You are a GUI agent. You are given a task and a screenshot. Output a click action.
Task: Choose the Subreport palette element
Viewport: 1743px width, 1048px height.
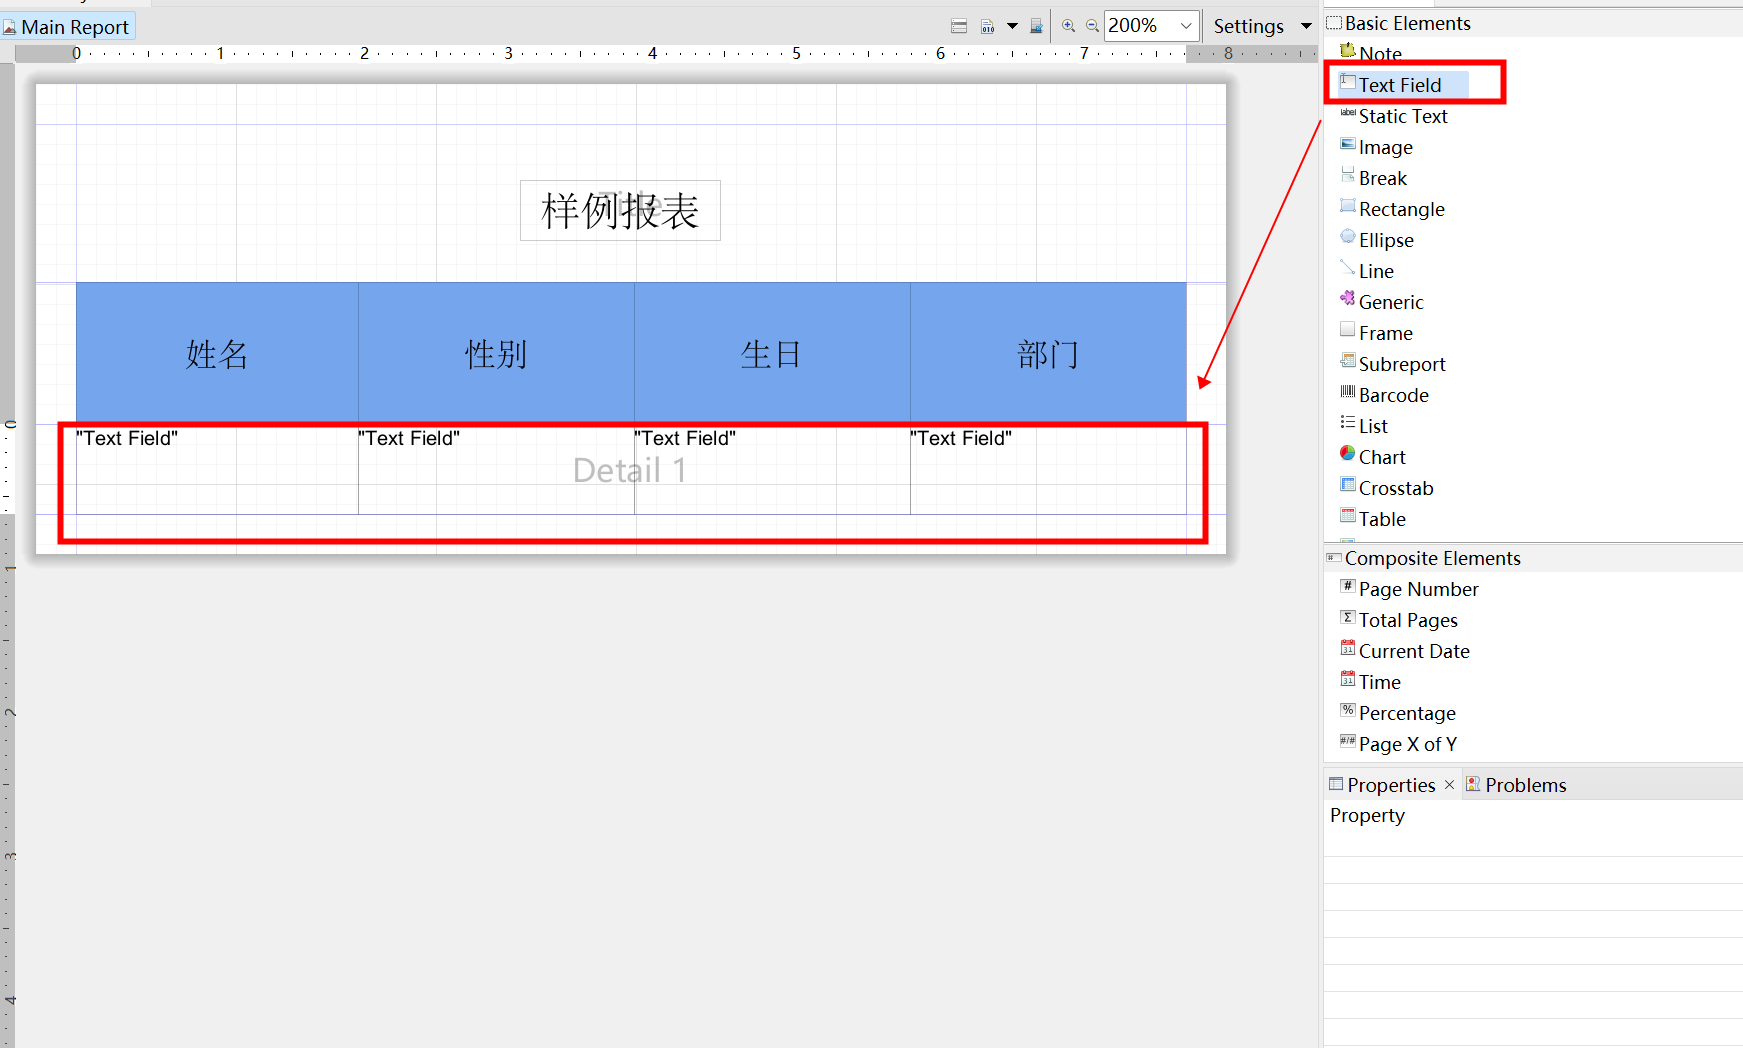click(x=1401, y=364)
